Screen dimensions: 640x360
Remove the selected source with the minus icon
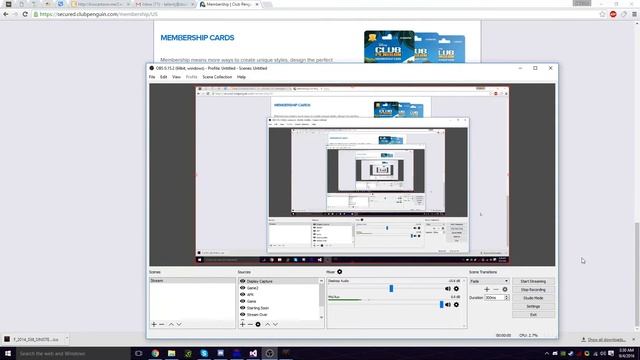250,324
